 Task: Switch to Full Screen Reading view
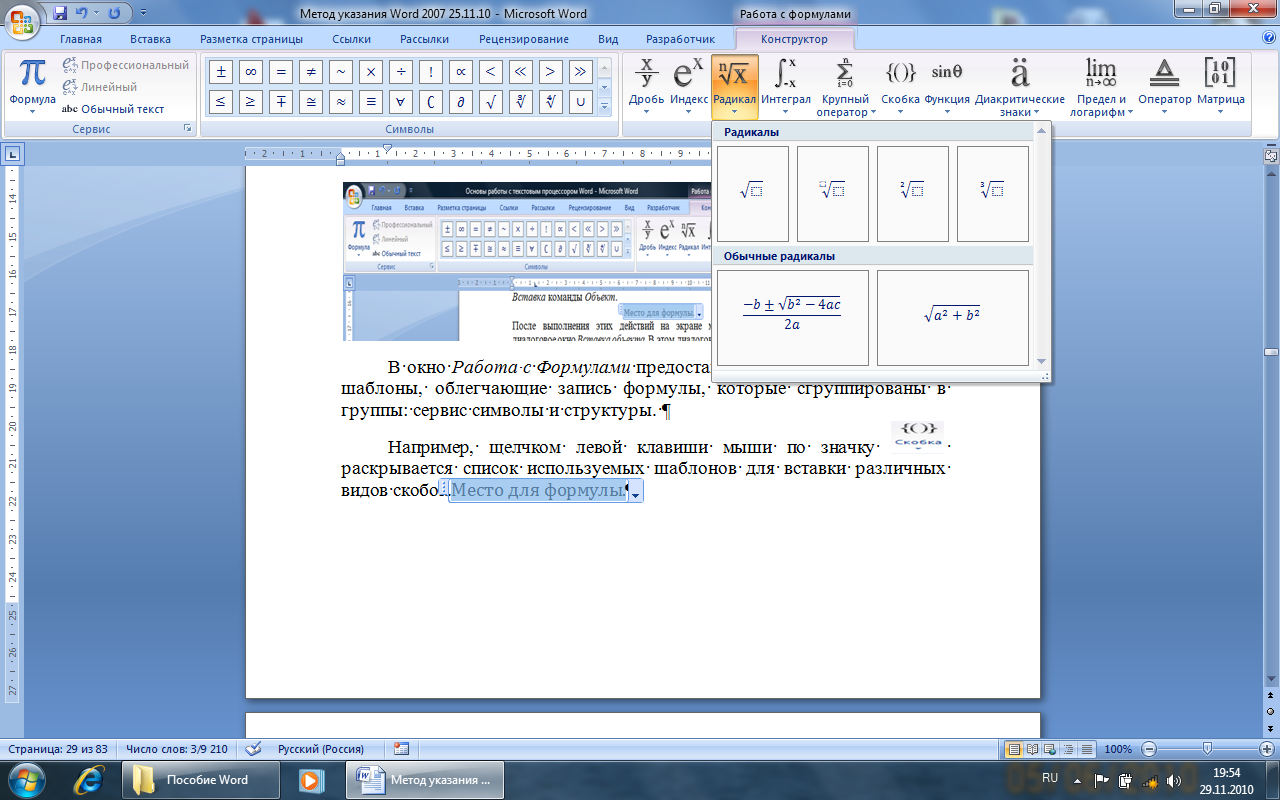pyautogui.click(x=1032, y=749)
